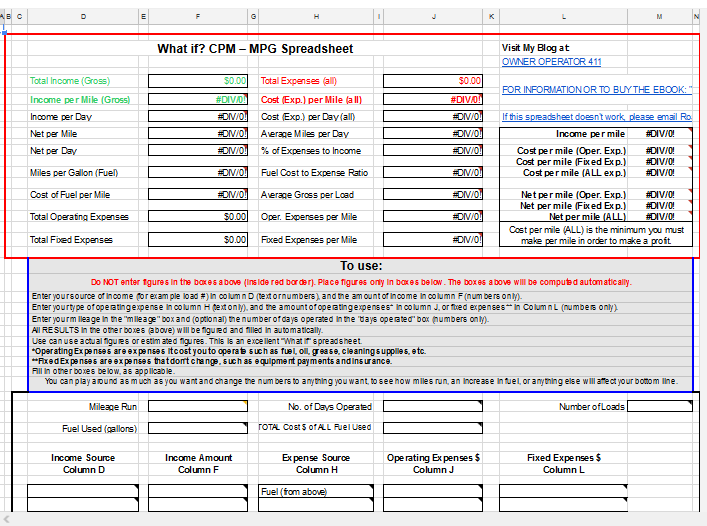Click the Fuel Used (gallons) input box
707x526 pixels.
click(198, 428)
